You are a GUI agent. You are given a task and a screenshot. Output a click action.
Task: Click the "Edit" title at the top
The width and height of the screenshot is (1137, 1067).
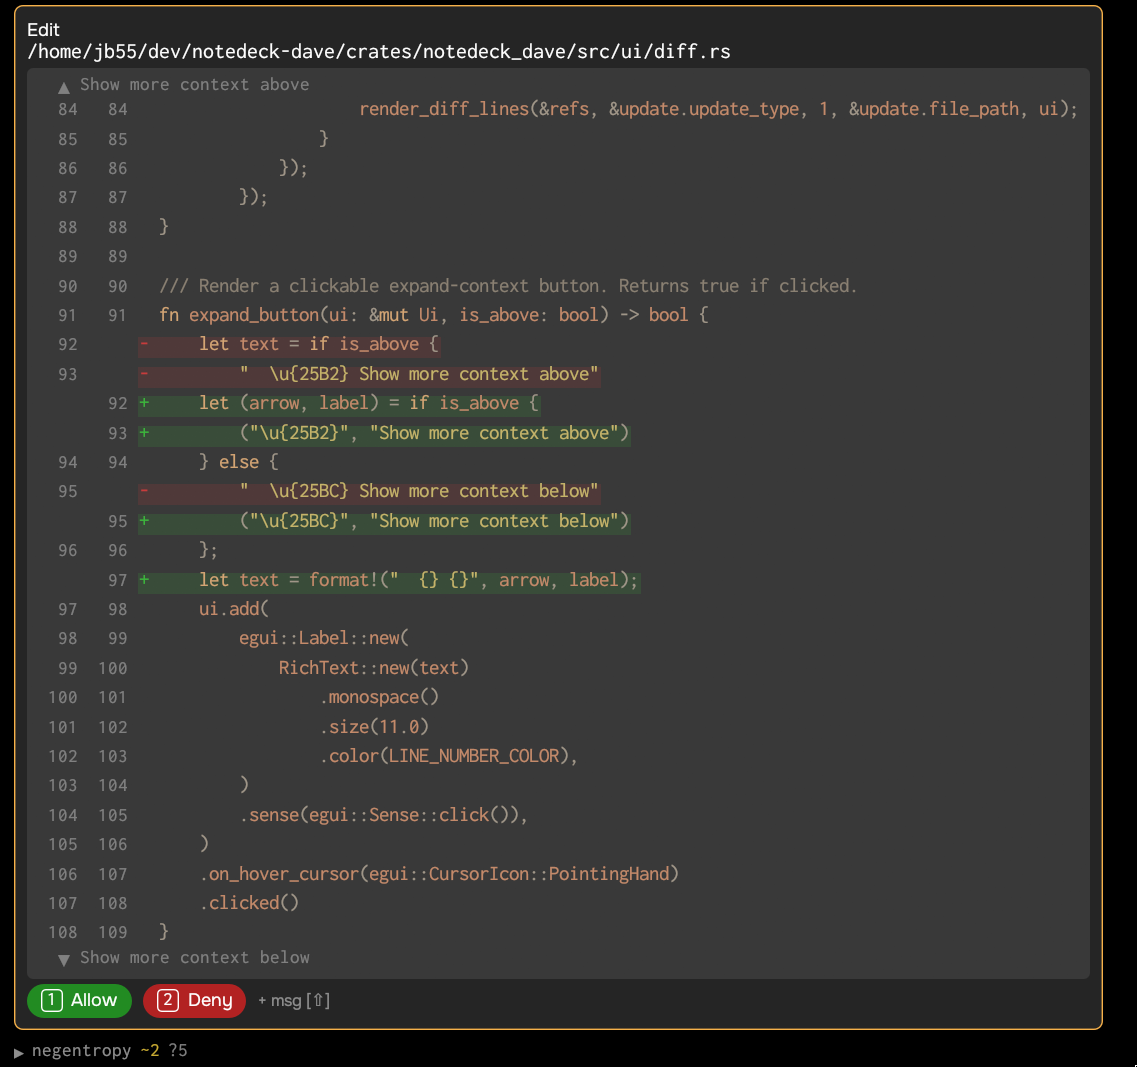(43, 30)
